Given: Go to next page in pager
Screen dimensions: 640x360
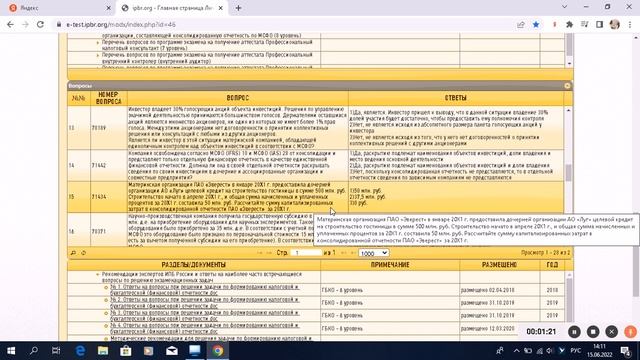Looking at the screenshot, I should (344, 253).
